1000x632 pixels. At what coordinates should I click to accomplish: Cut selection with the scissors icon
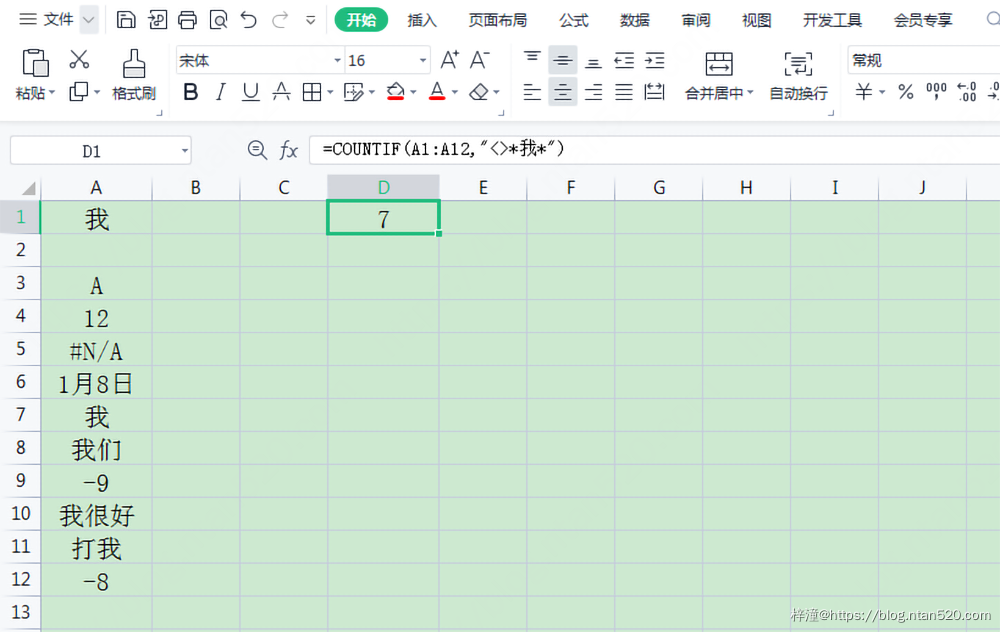click(79, 59)
